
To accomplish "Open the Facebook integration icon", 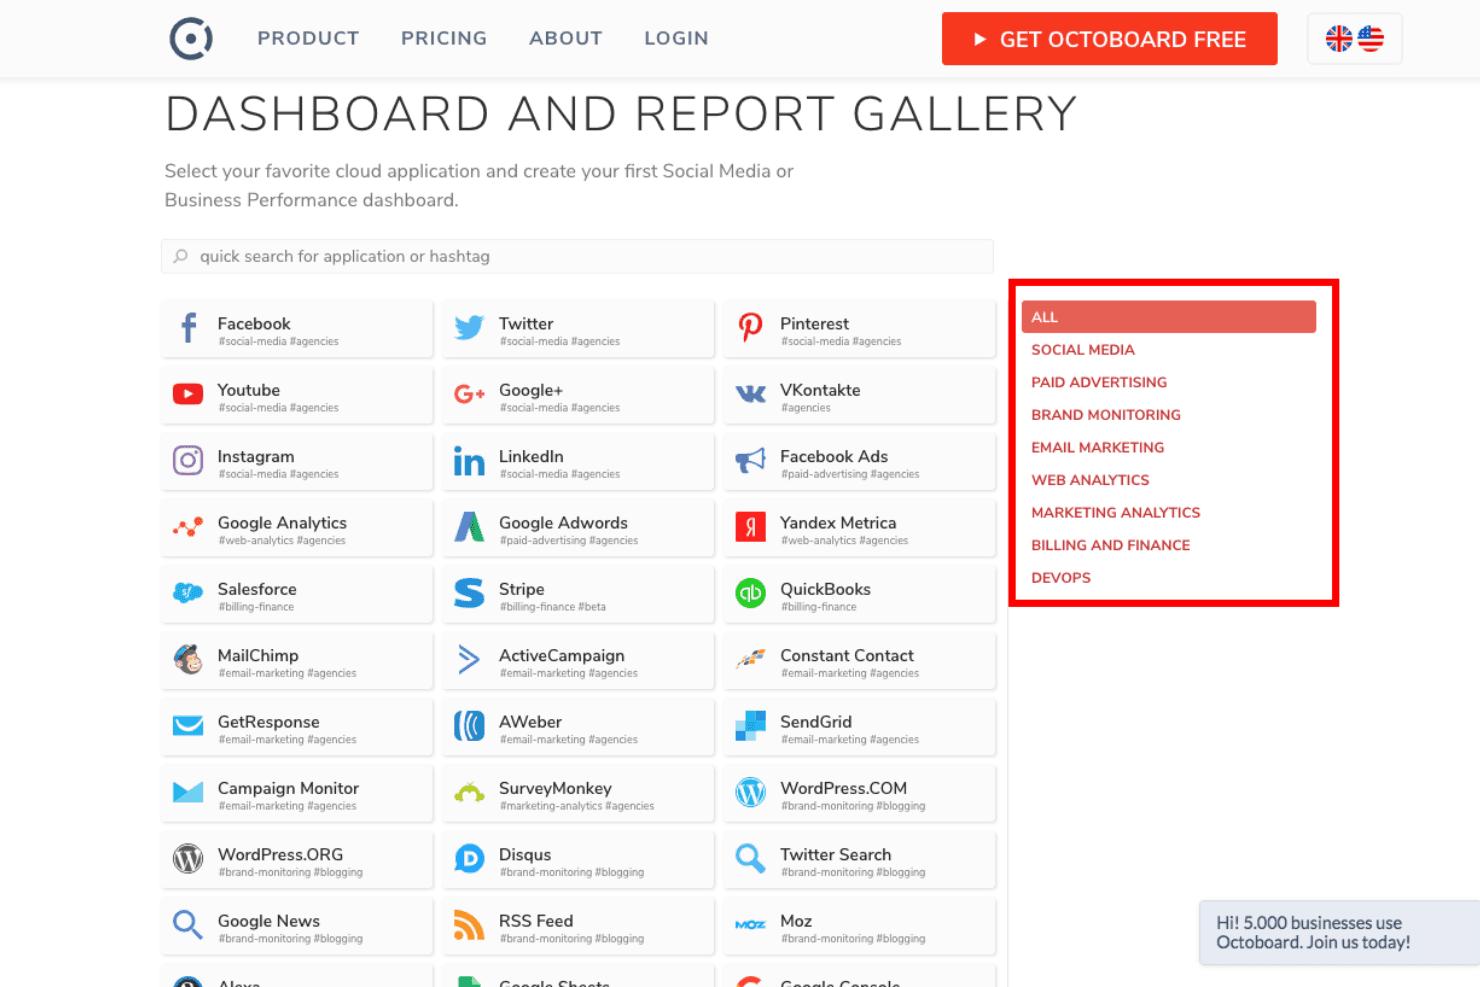I will pyautogui.click(x=188, y=327).
